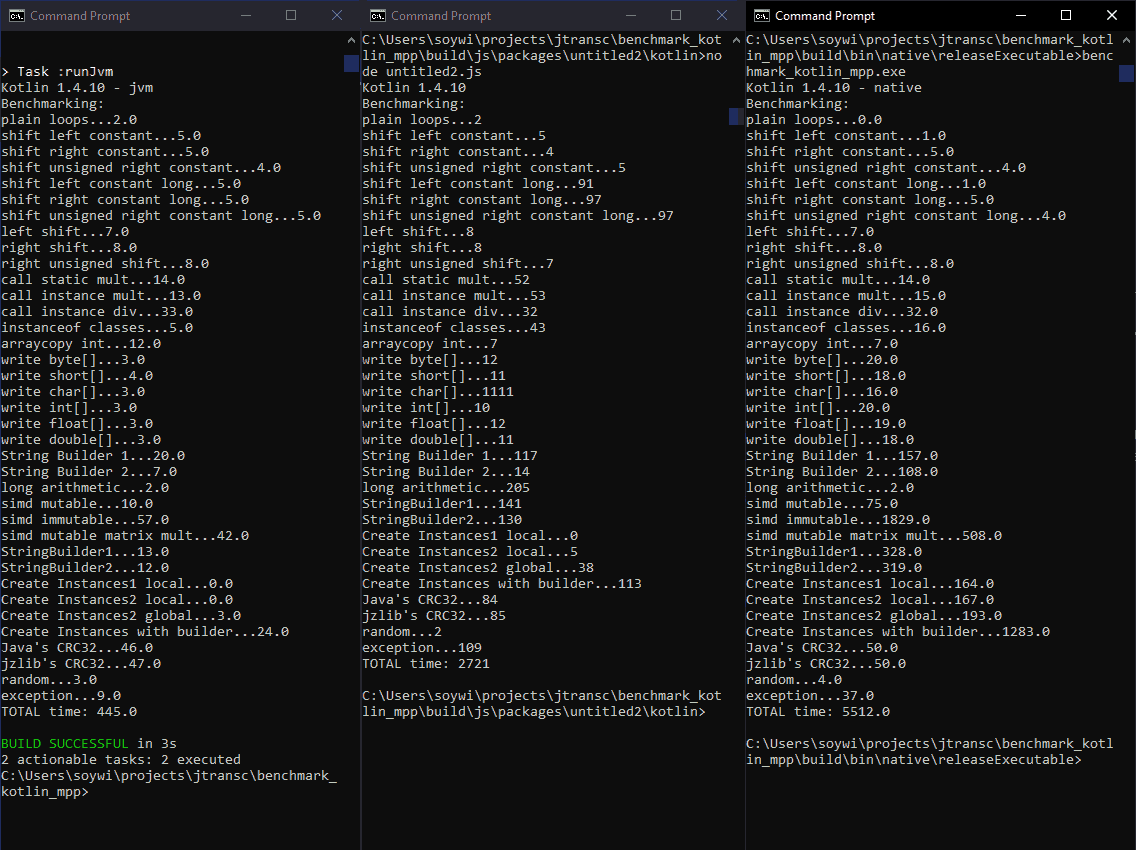This screenshot has height=850, width=1136.
Task: Open system menu icon of the native benchmark window
Action: 762,16
